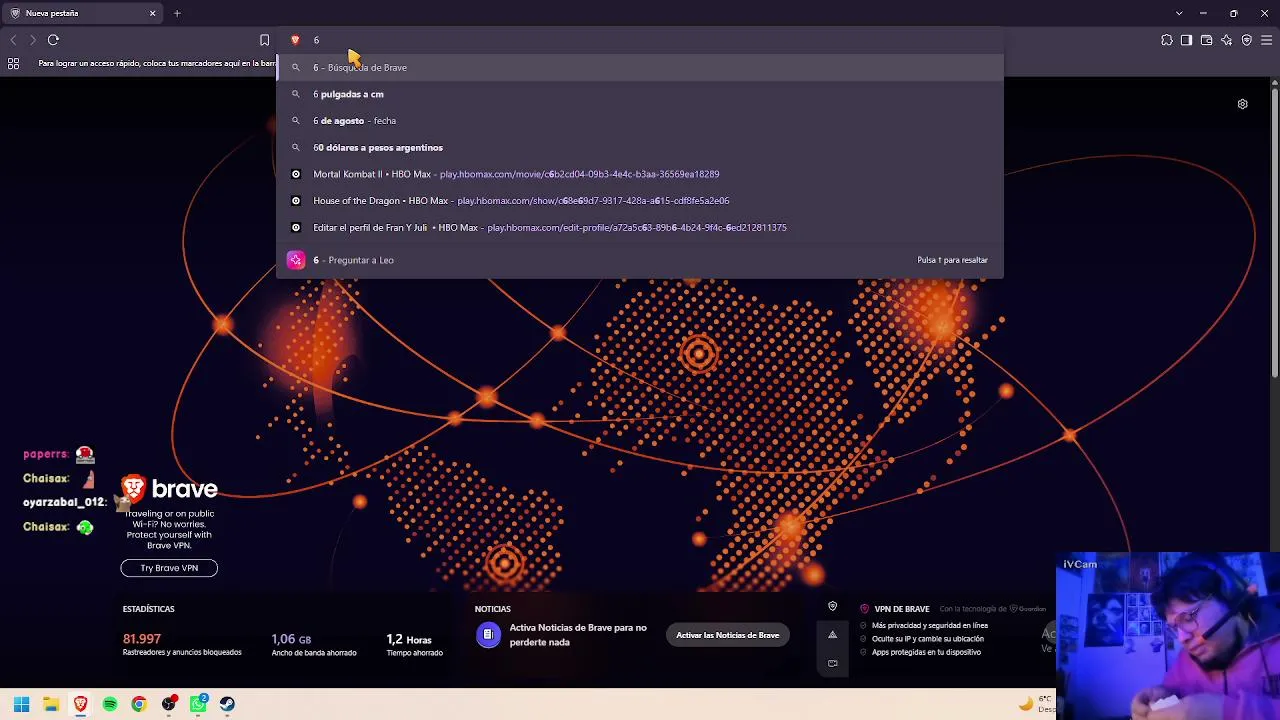Reload the current page
Screen dimensions: 1280x720
pyautogui.click(x=53, y=40)
